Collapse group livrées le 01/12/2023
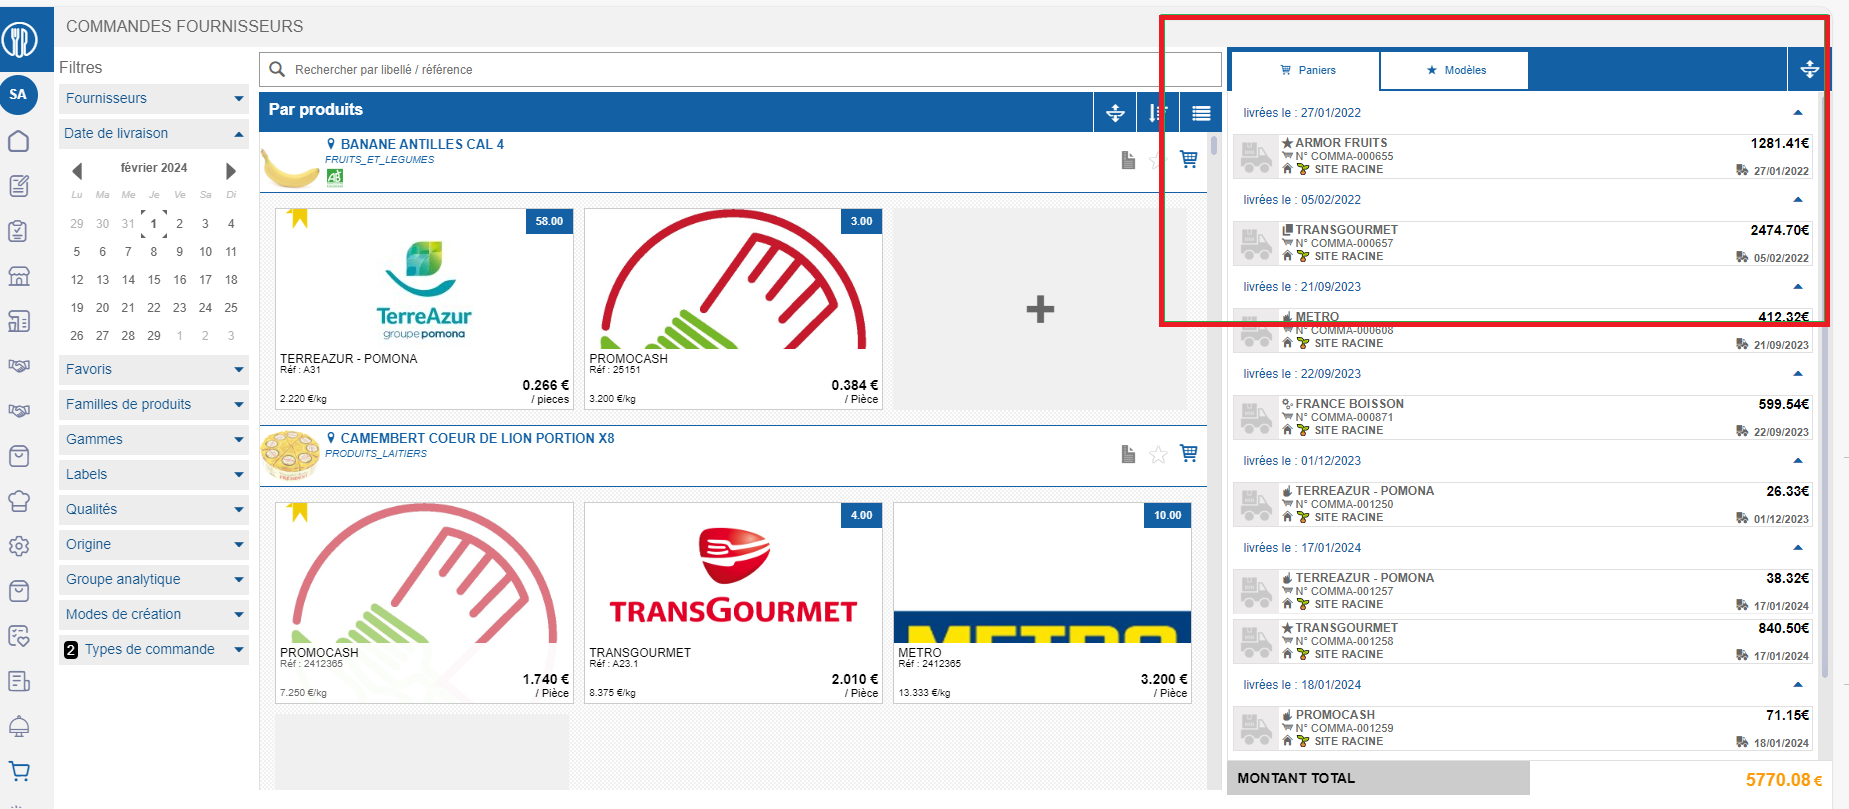 point(1797,461)
